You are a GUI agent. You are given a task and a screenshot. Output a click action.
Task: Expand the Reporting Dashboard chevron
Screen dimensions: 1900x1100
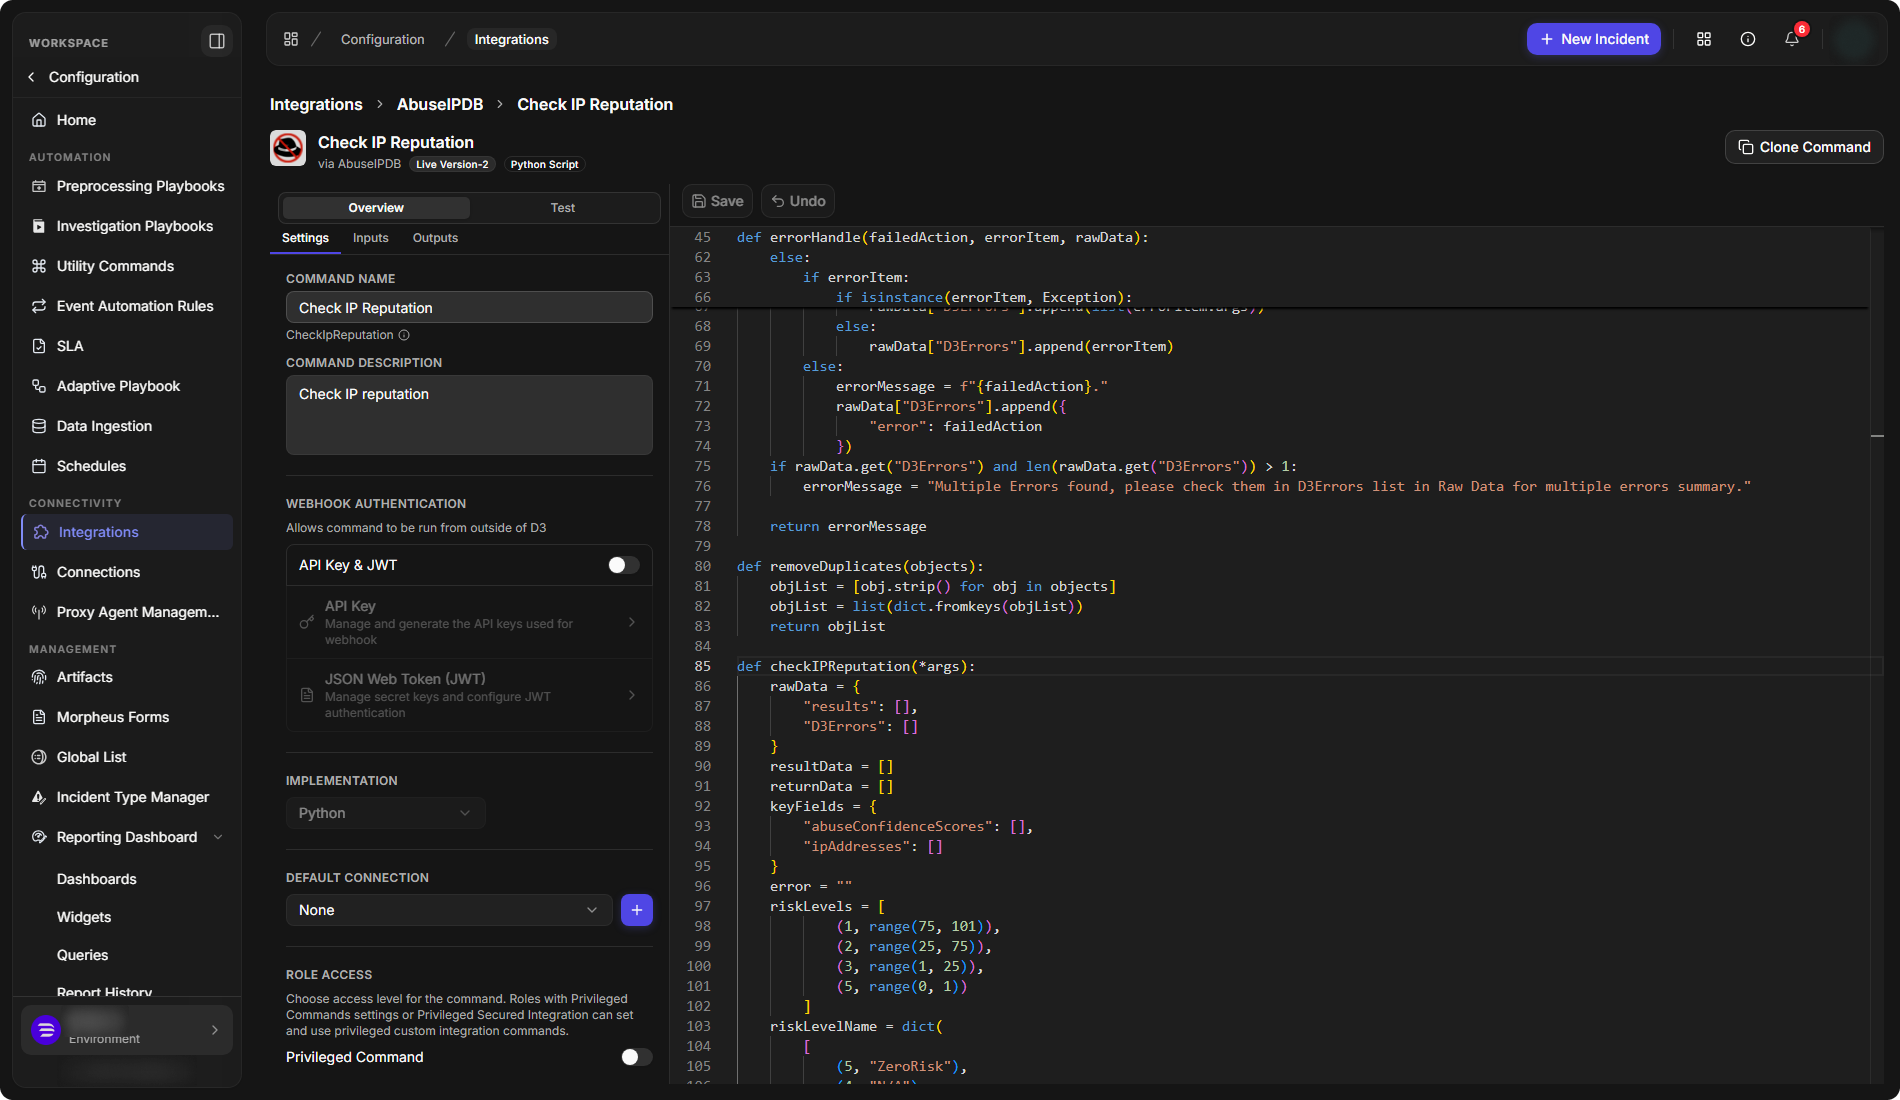point(218,837)
